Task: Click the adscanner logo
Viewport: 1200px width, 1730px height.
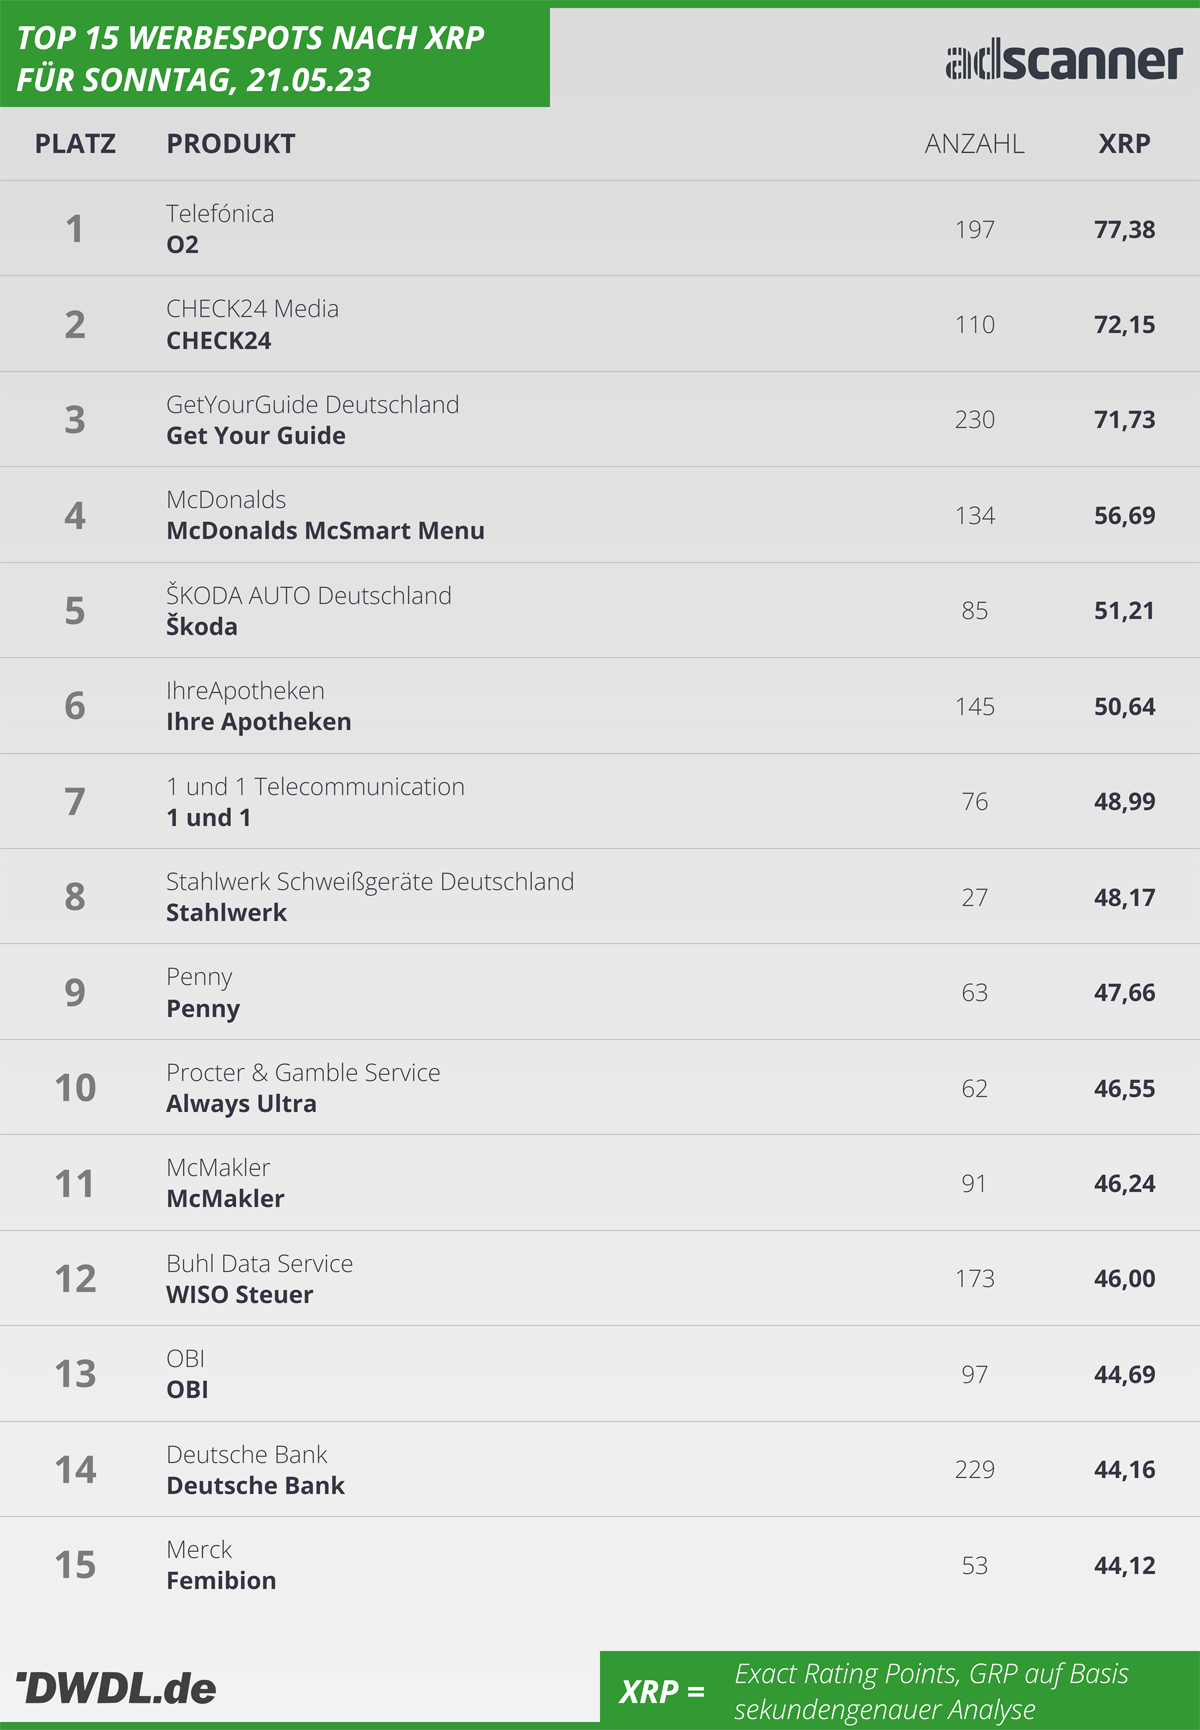Action: pyautogui.click(x=1064, y=62)
